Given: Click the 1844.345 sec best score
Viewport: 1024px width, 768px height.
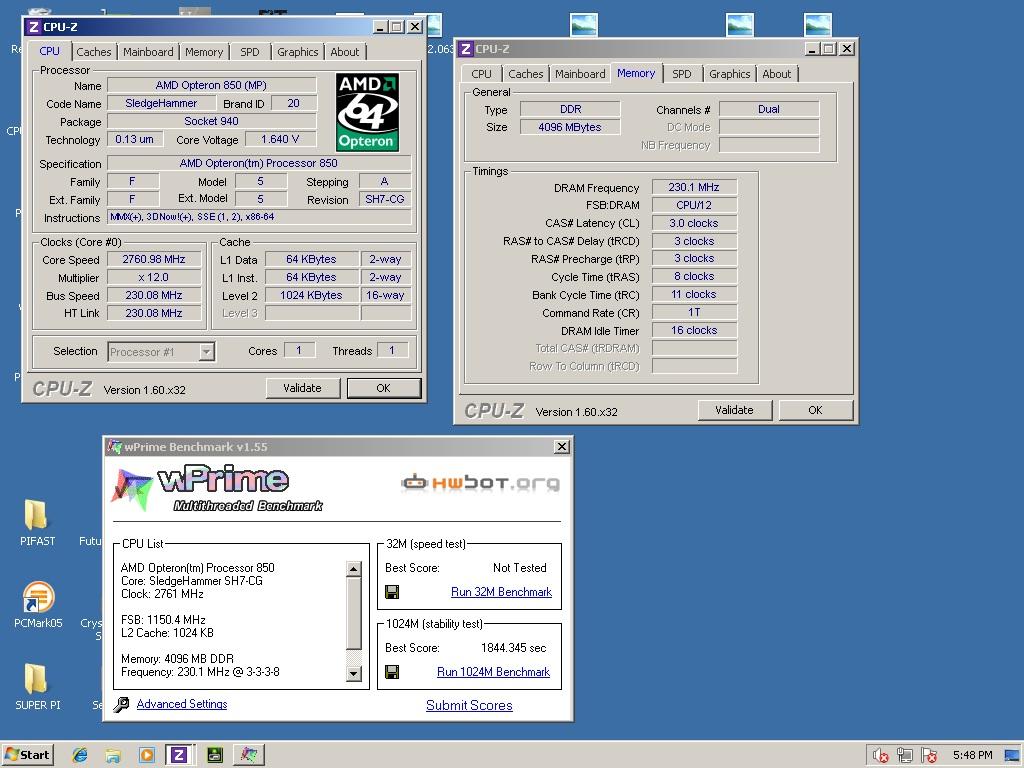Looking at the screenshot, I should [x=514, y=648].
